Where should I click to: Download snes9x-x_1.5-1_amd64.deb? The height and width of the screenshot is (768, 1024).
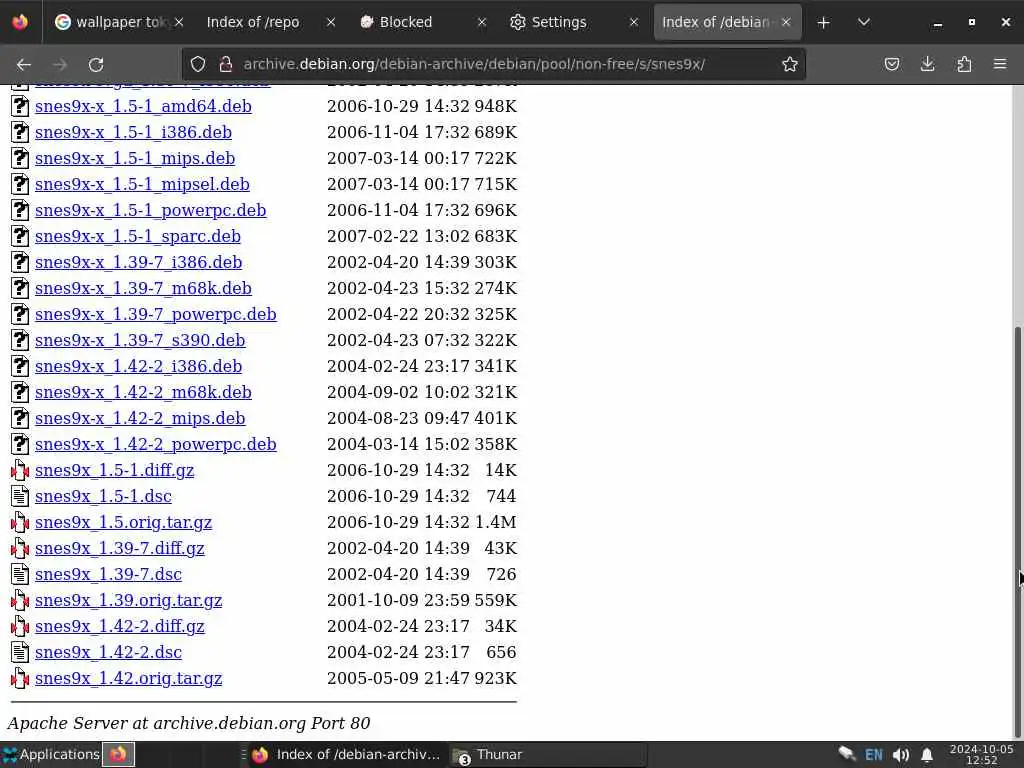(143, 106)
